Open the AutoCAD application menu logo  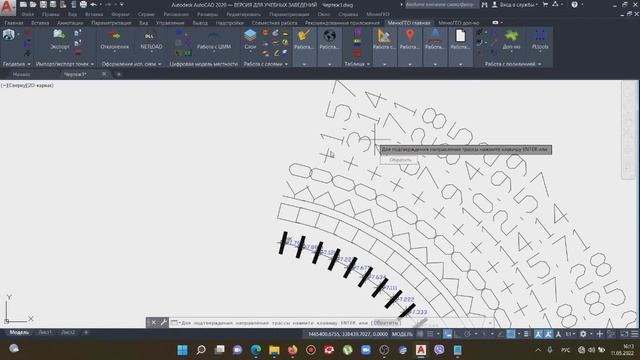click(7, 7)
